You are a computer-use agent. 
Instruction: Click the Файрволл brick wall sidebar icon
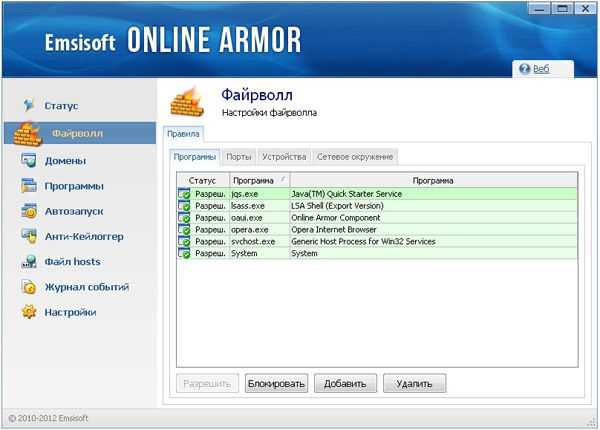(27, 134)
